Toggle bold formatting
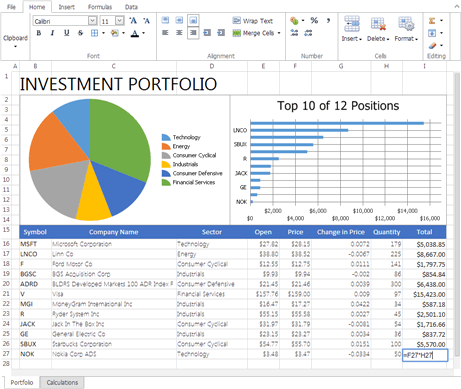This screenshot has height=389, width=461. [x=39, y=33]
